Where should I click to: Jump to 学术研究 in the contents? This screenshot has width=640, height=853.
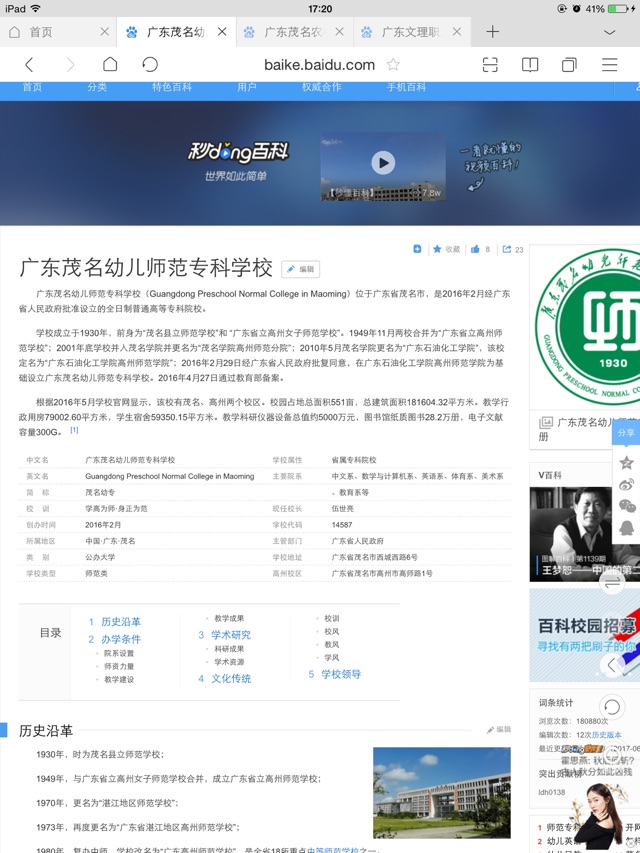tap(231, 635)
